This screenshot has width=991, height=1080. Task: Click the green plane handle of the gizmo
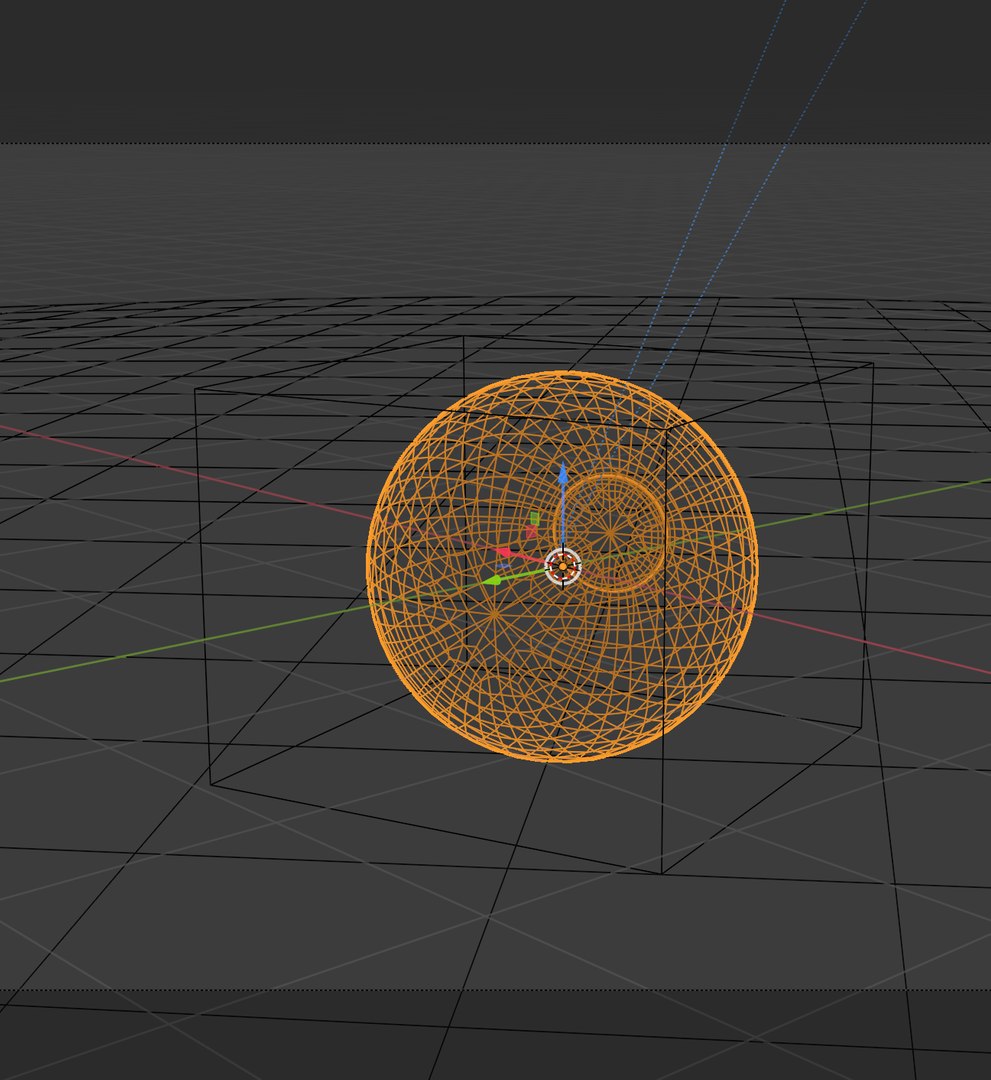pos(534,518)
